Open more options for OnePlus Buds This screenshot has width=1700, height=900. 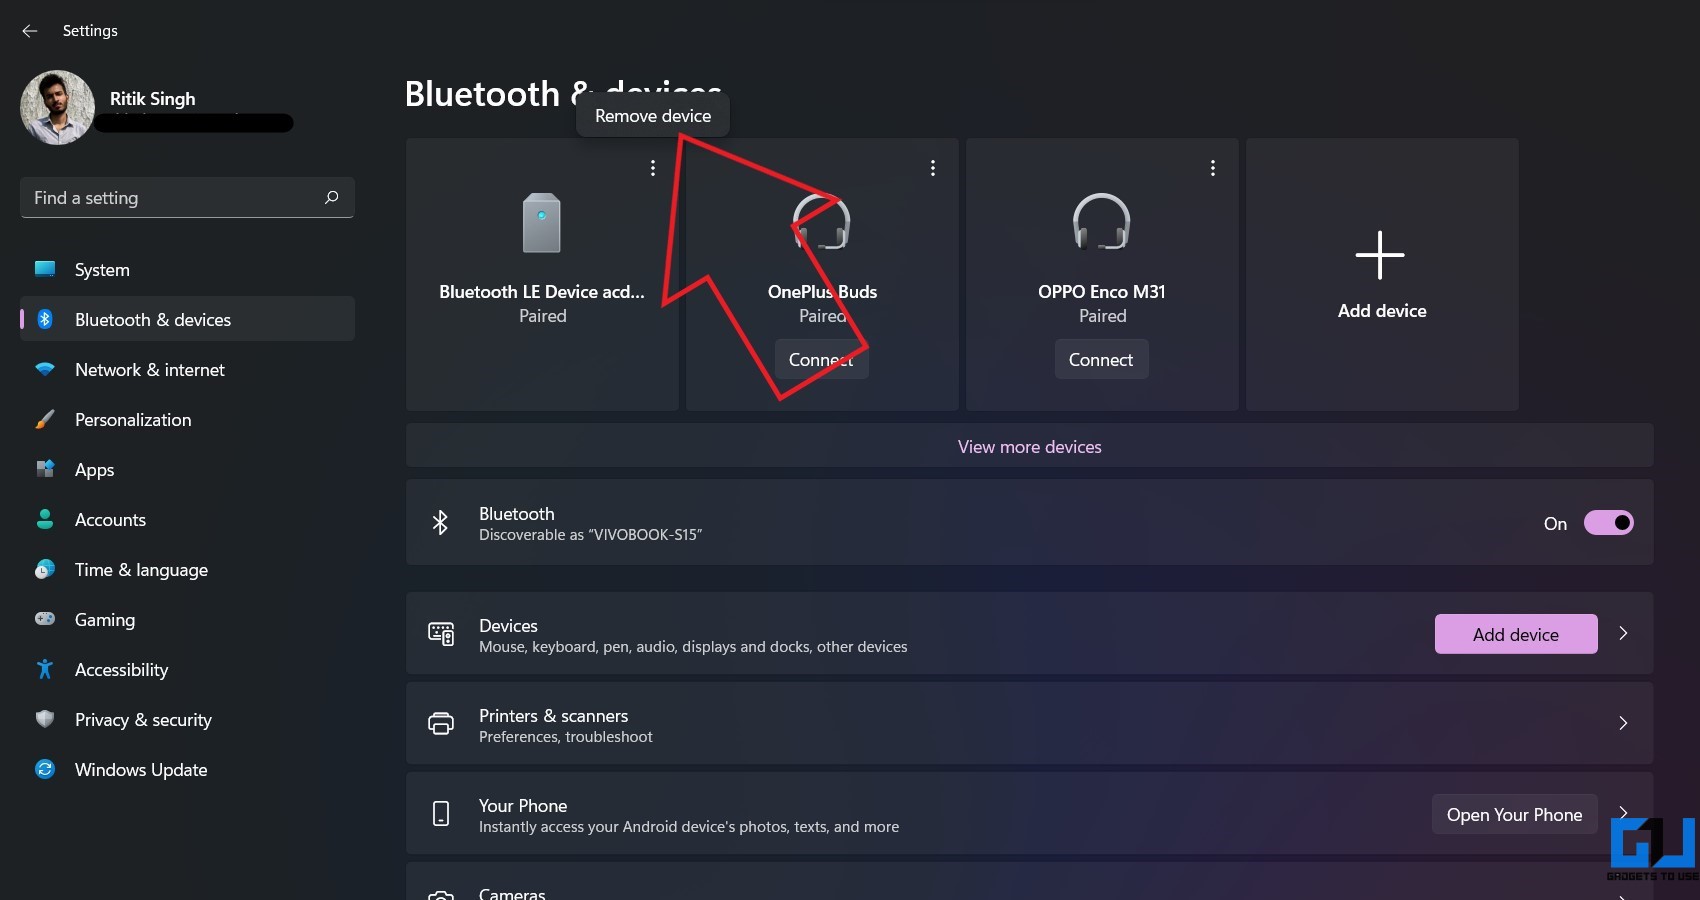[x=933, y=168]
